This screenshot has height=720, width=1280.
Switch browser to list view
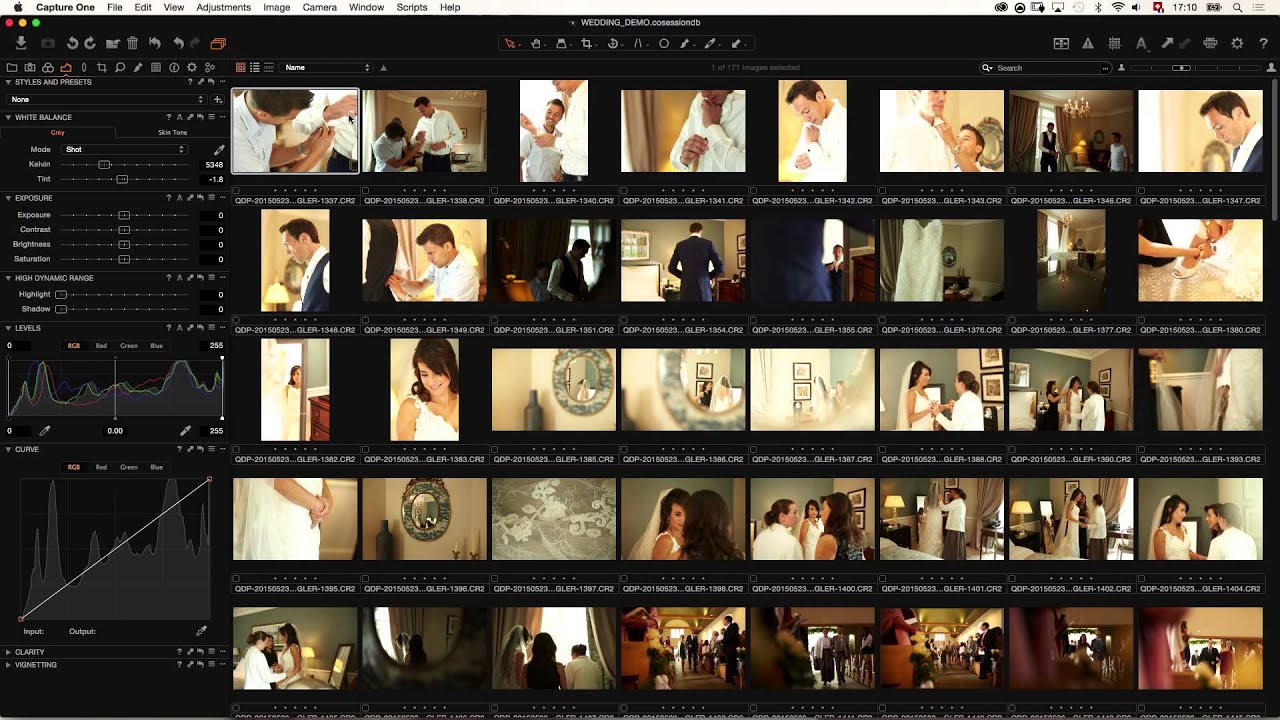255,67
